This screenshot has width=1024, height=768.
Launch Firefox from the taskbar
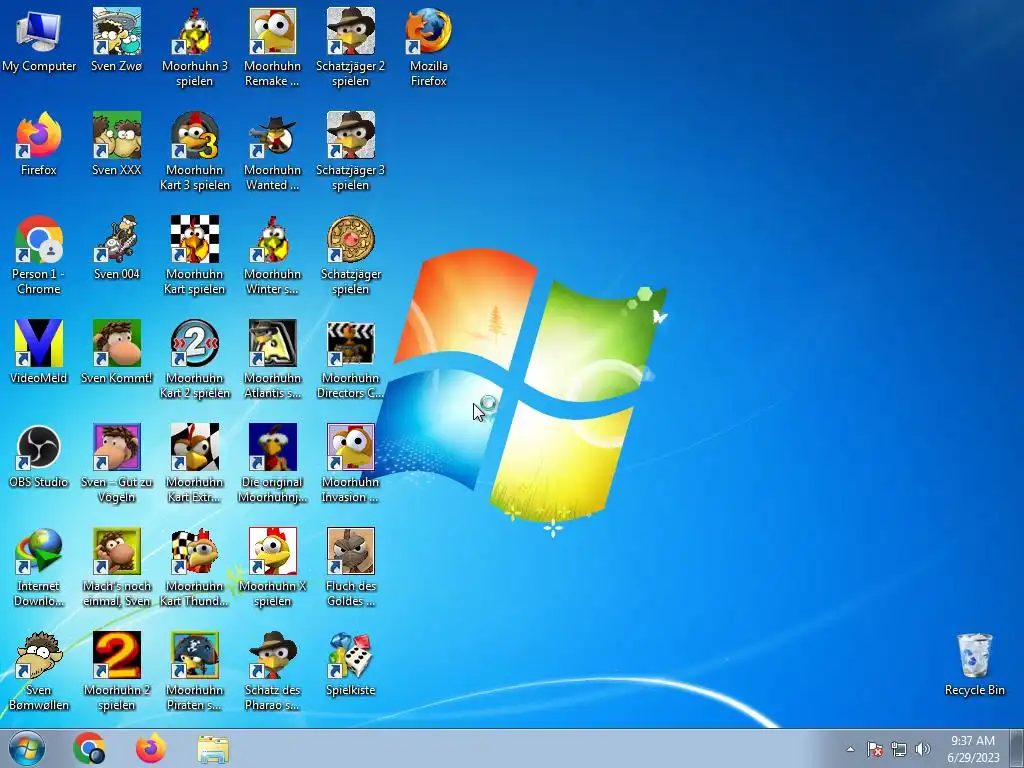151,748
